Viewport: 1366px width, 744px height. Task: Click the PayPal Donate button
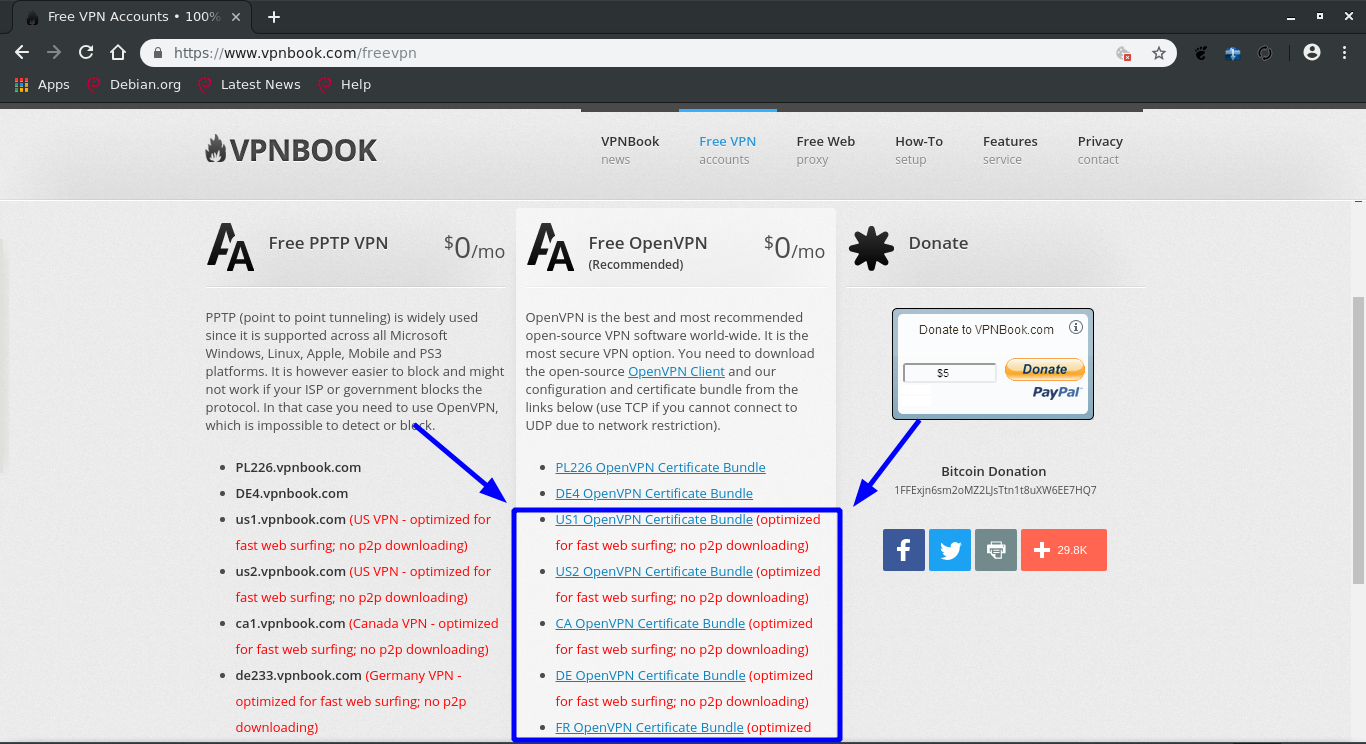pos(1044,369)
